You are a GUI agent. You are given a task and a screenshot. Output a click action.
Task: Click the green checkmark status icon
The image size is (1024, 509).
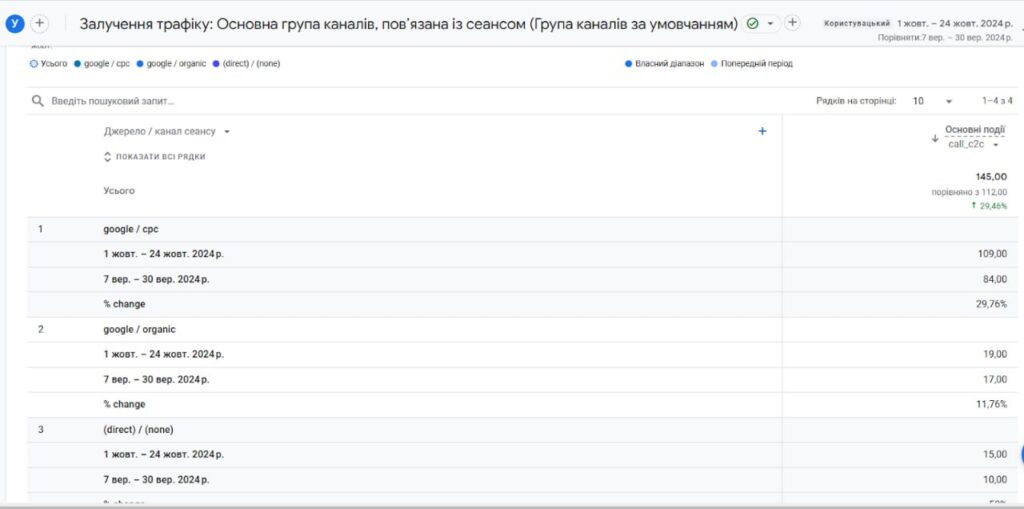pyautogui.click(x=752, y=23)
